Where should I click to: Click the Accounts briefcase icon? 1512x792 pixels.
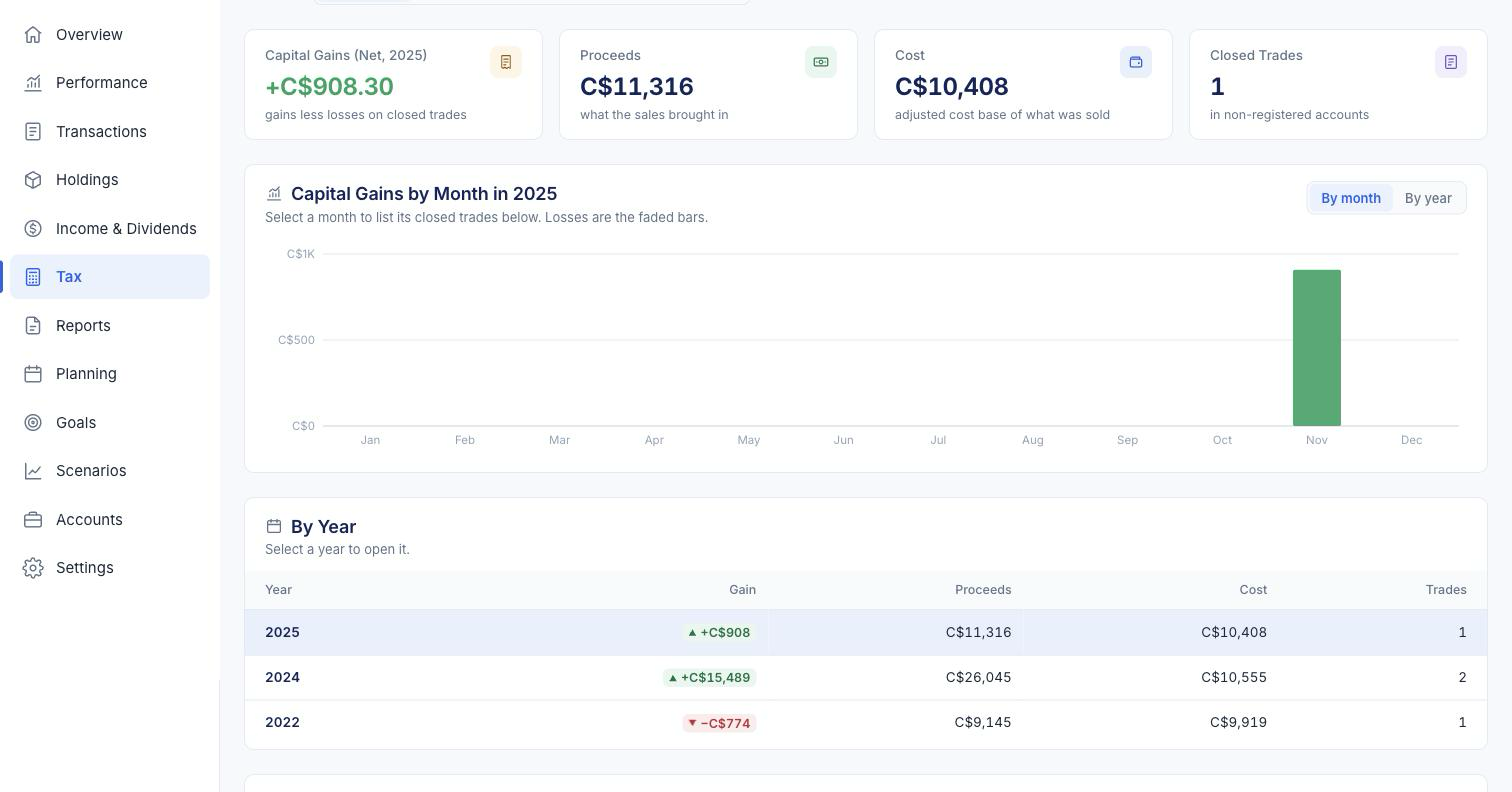(x=33, y=520)
